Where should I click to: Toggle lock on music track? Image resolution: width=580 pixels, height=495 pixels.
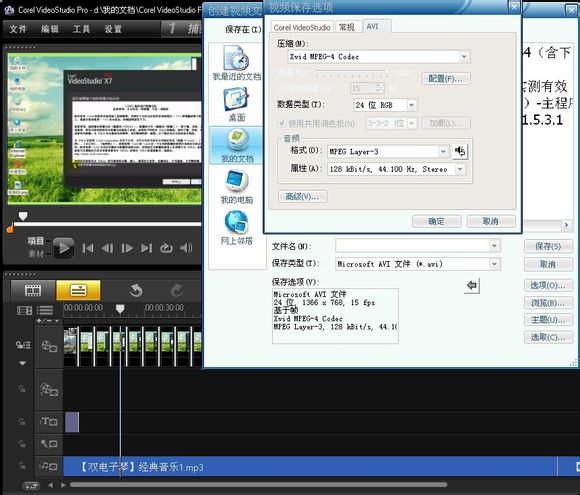tap(22, 465)
